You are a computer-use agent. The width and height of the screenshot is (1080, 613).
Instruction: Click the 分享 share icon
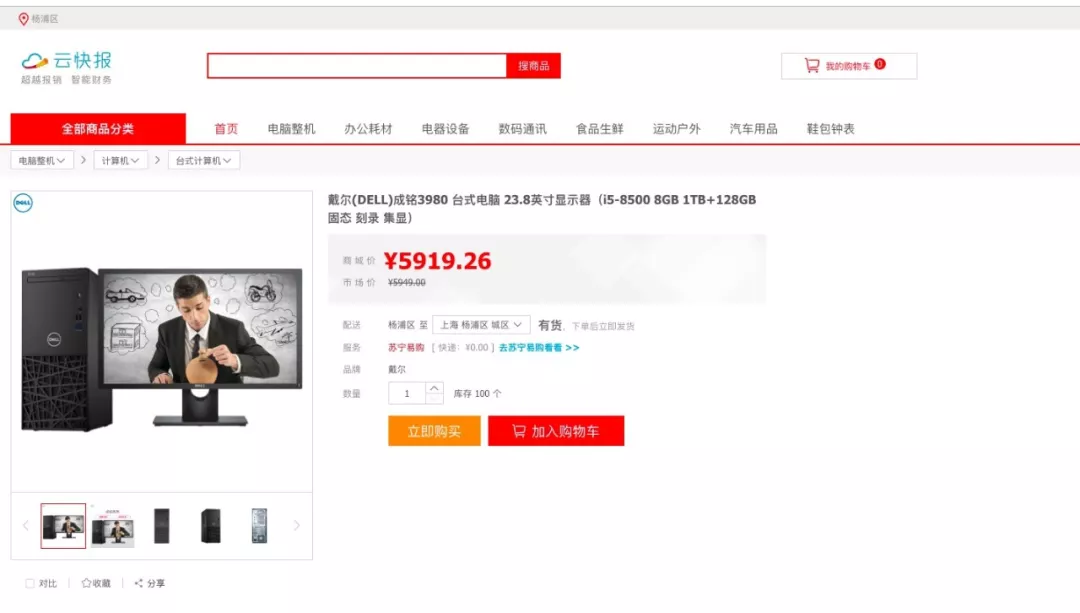click(x=138, y=583)
